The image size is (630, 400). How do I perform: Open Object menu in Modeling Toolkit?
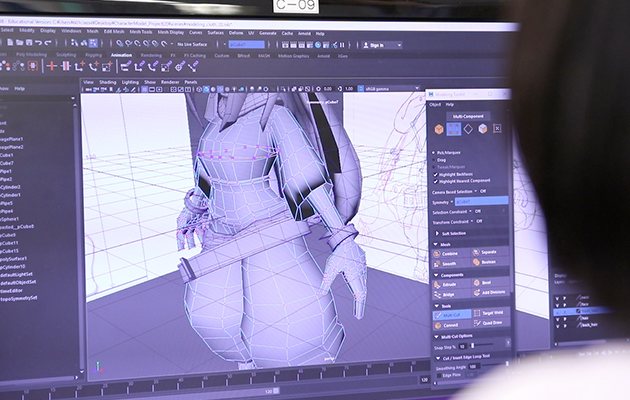[435, 105]
